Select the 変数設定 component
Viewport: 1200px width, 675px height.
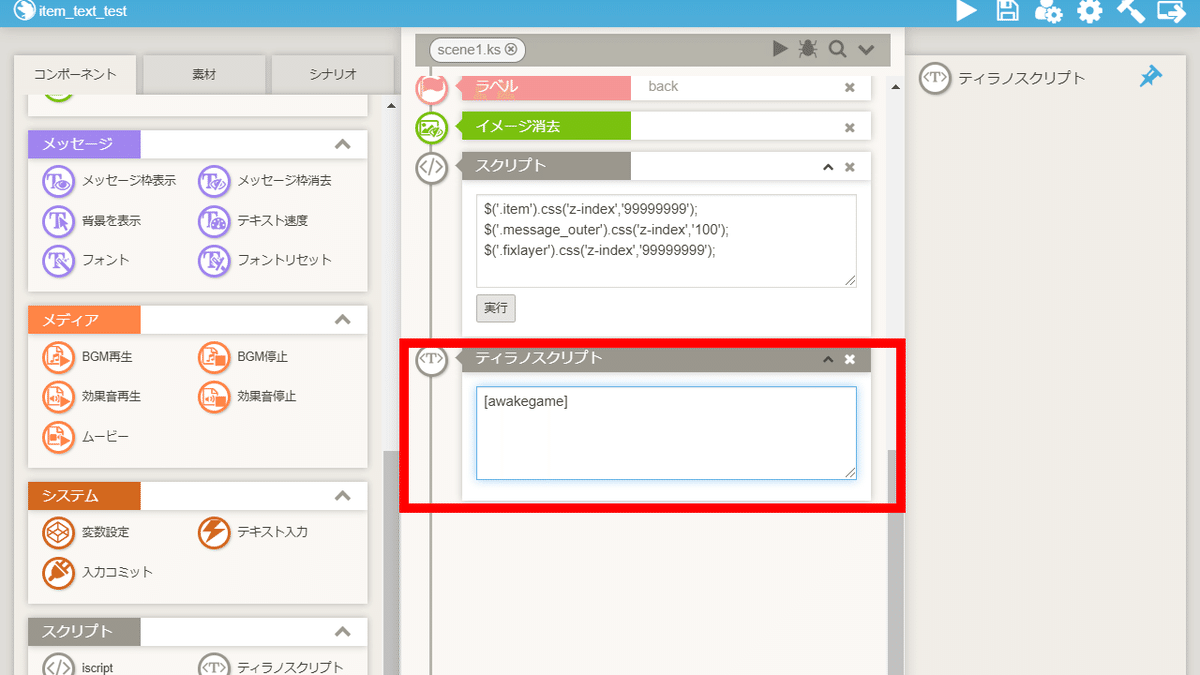(86, 532)
